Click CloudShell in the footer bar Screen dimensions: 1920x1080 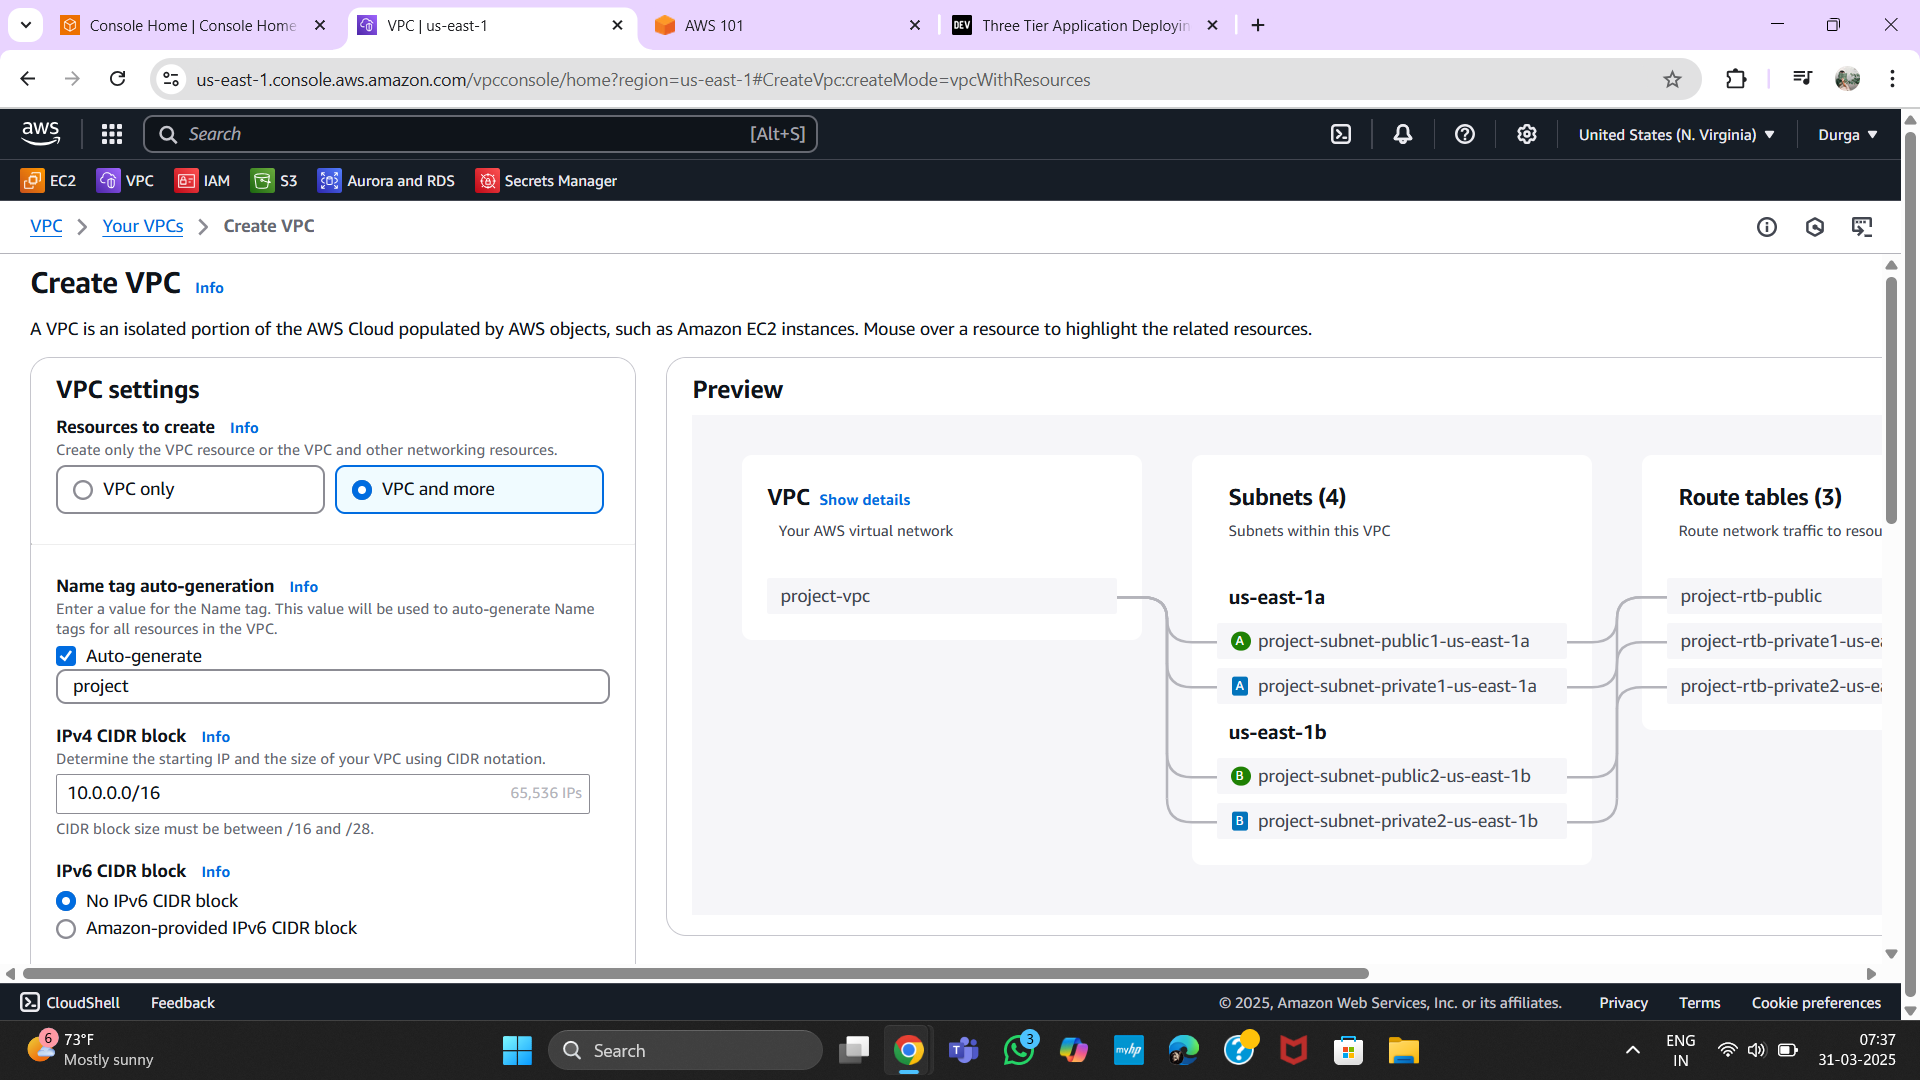70,1002
